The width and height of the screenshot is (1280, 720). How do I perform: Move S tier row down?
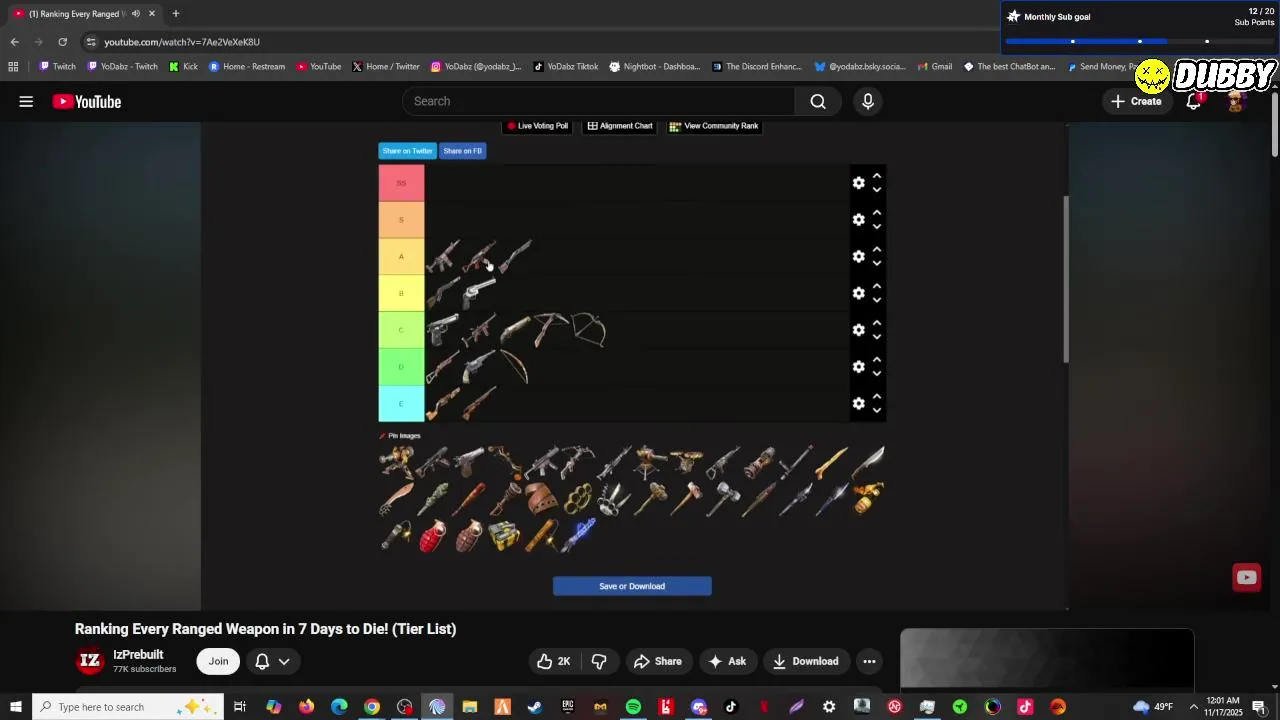877,227
